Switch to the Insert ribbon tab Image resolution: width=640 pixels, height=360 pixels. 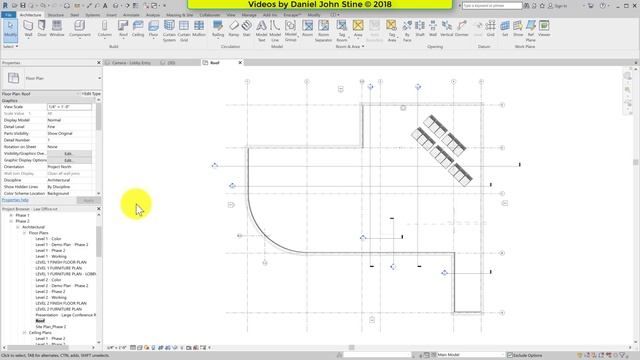(x=111, y=15)
